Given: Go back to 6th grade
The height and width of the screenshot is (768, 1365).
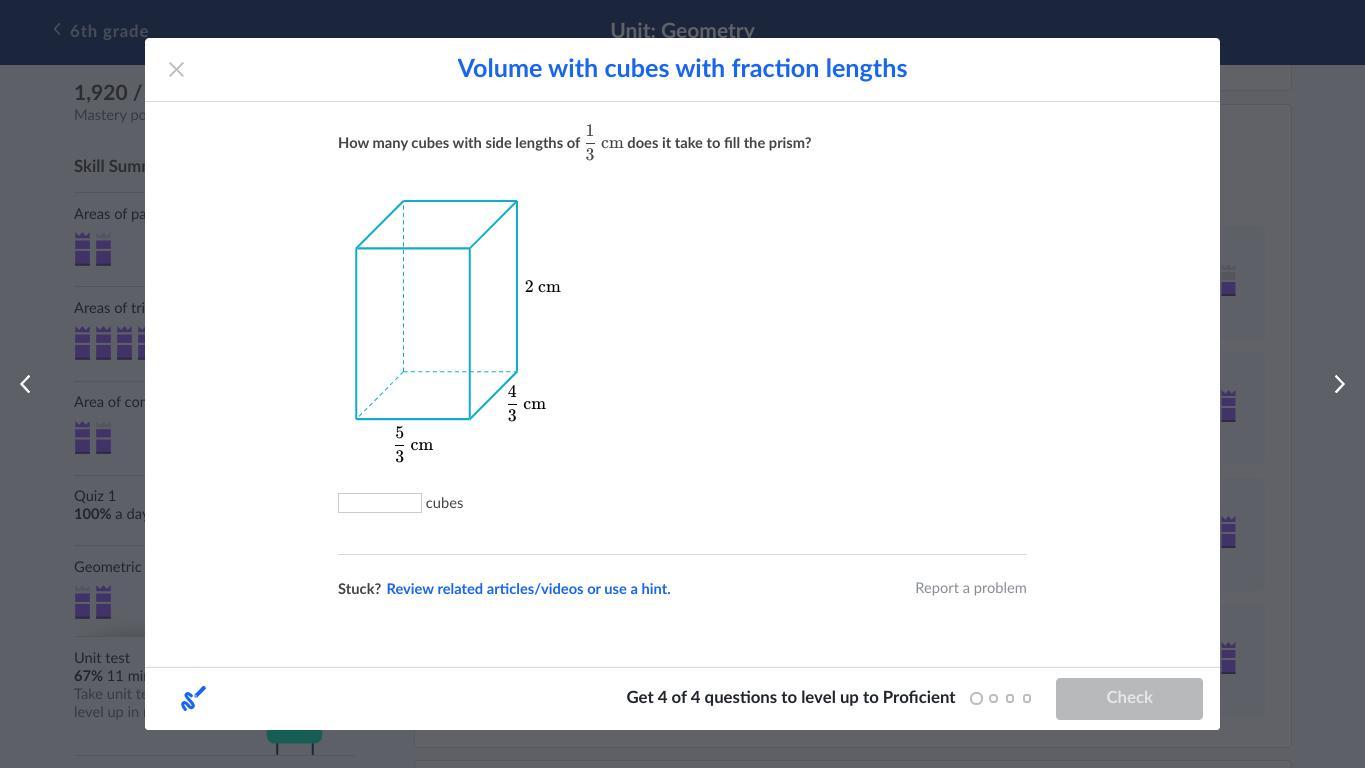Looking at the screenshot, I should 100,31.
